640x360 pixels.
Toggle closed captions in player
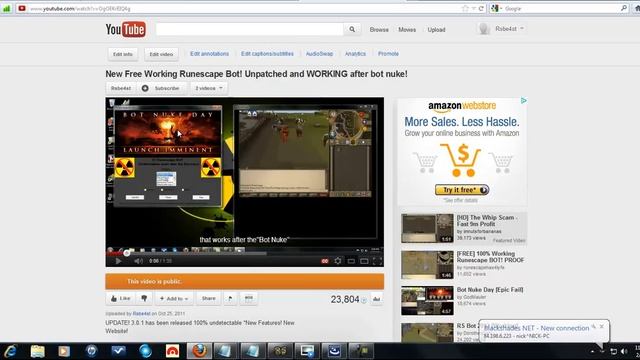click(325, 261)
